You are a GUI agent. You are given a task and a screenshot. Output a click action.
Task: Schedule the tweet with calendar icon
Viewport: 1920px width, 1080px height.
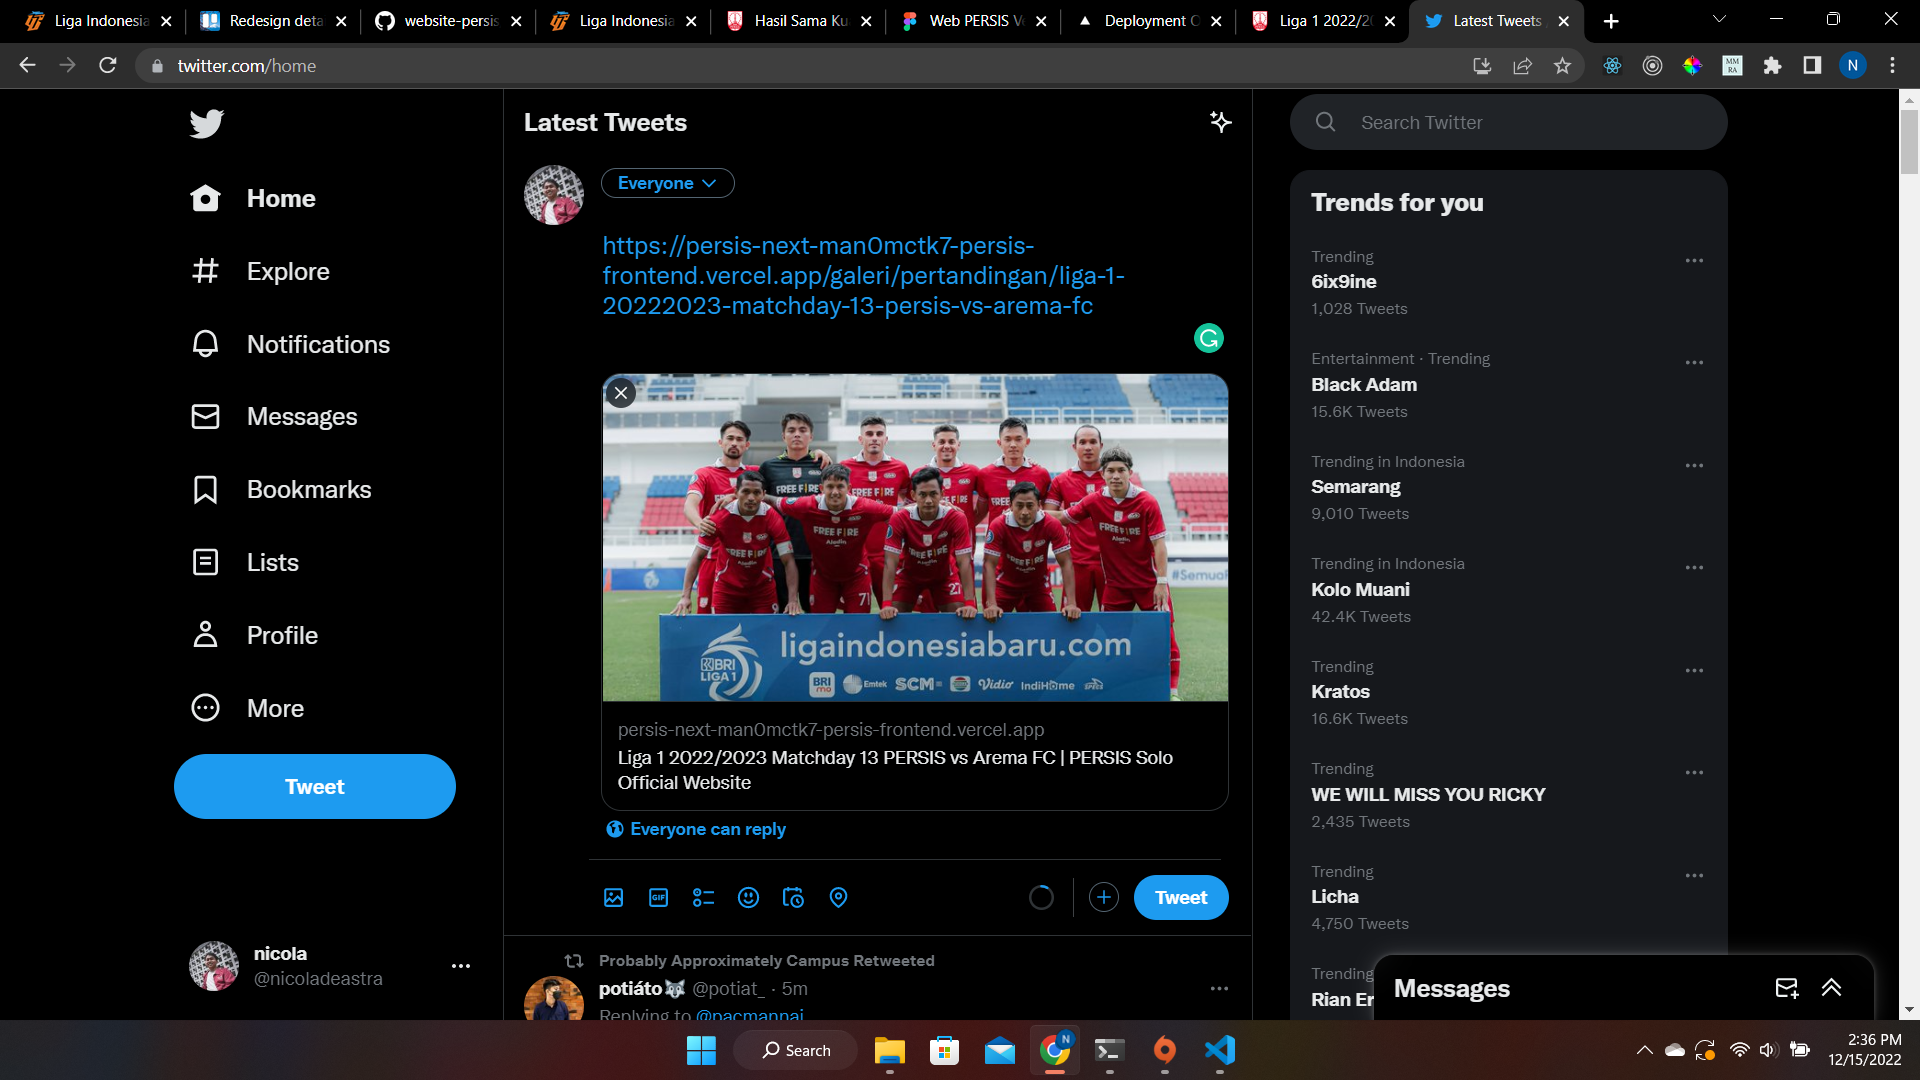coord(793,898)
